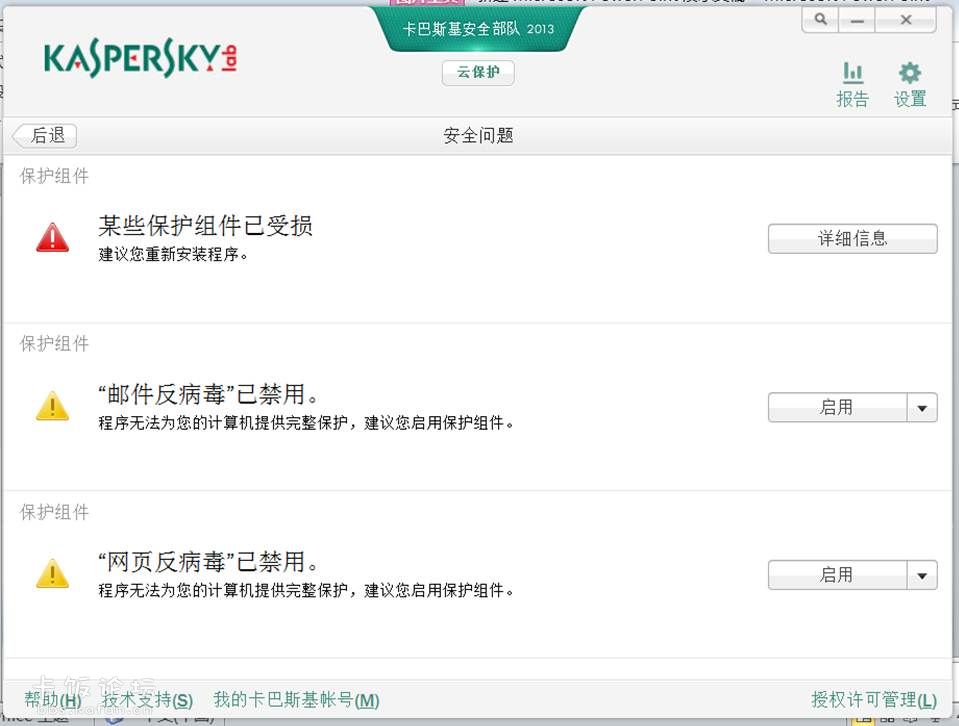Screen dimensions: 959x726
Task: Enable 邮件反病毒 with its 启用 button
Action: point(837,407)
